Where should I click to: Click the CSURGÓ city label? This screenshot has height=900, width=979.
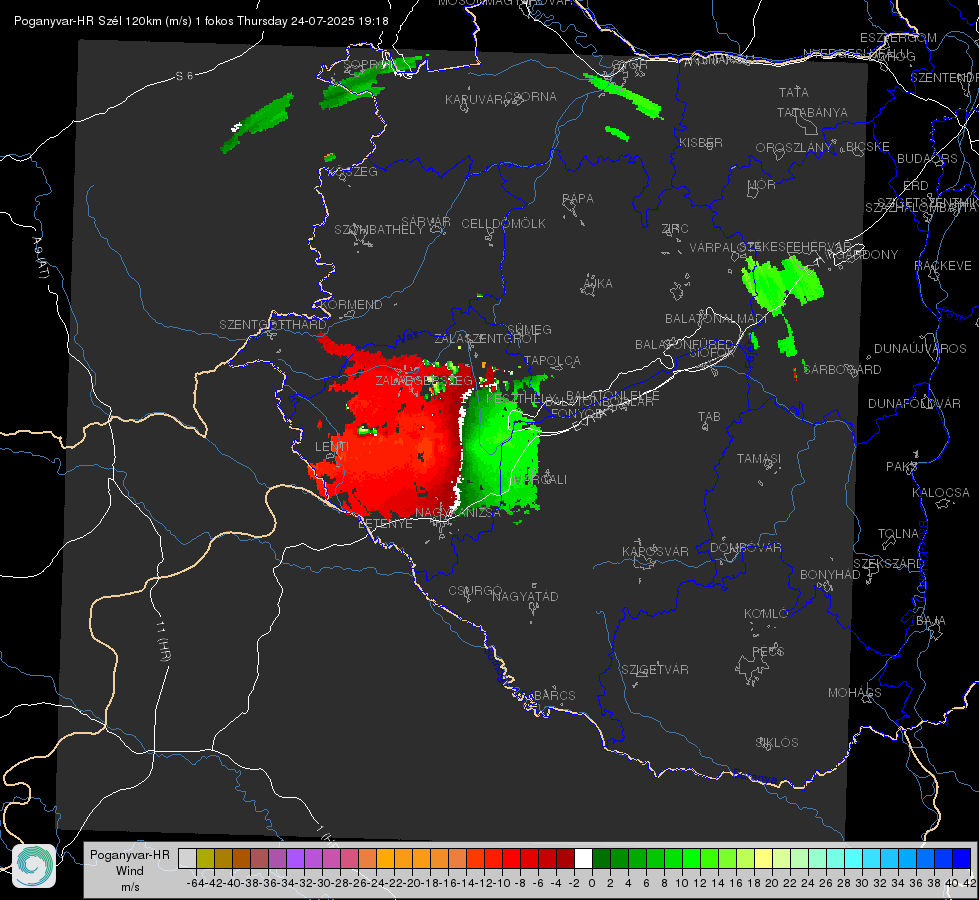(x=475, y=590)
